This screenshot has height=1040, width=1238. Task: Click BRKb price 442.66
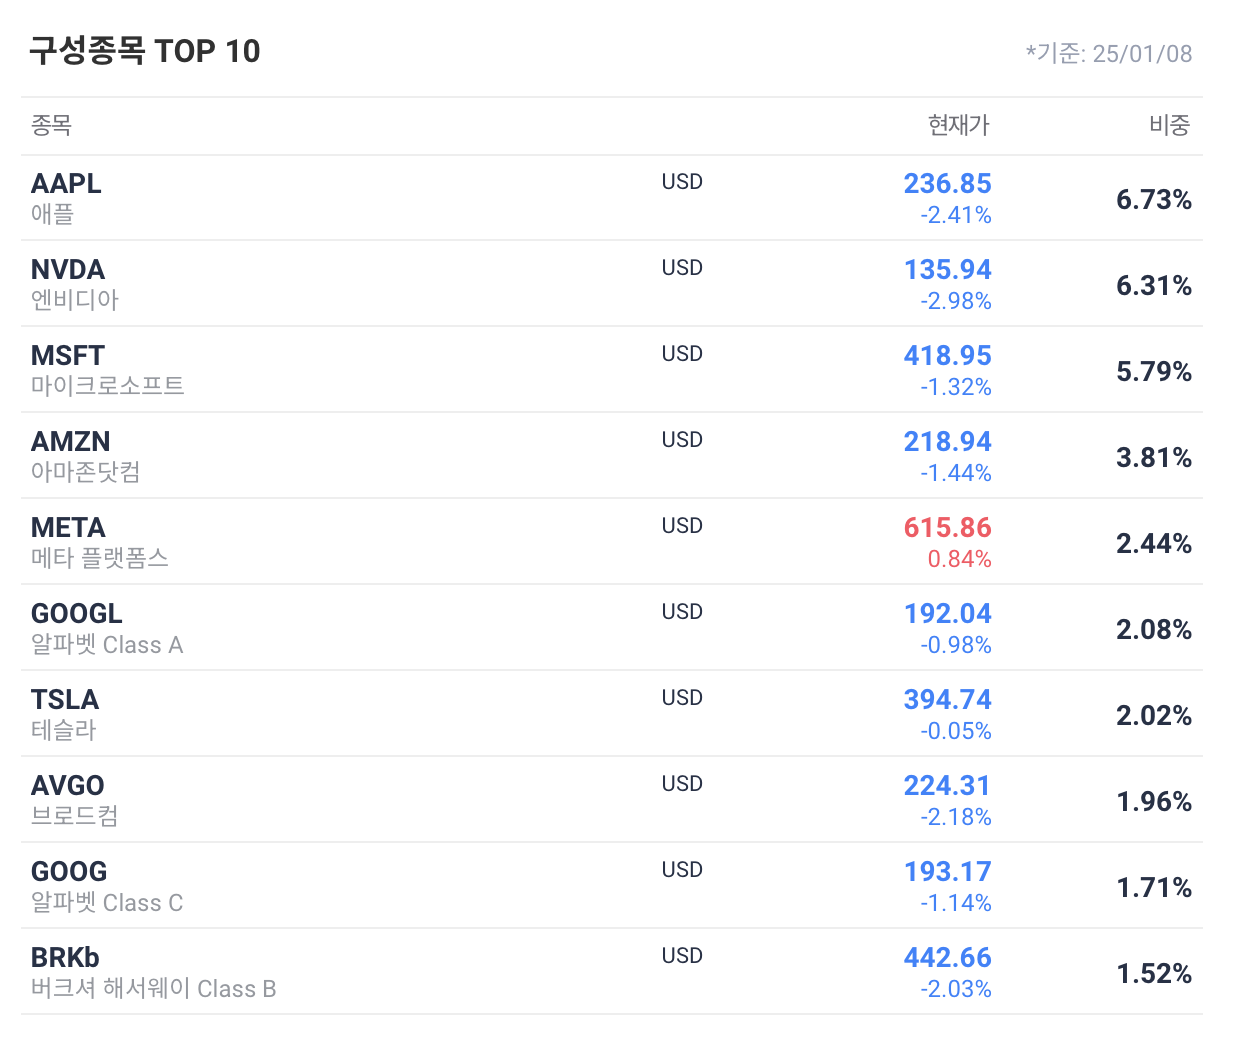pos(947,957)
